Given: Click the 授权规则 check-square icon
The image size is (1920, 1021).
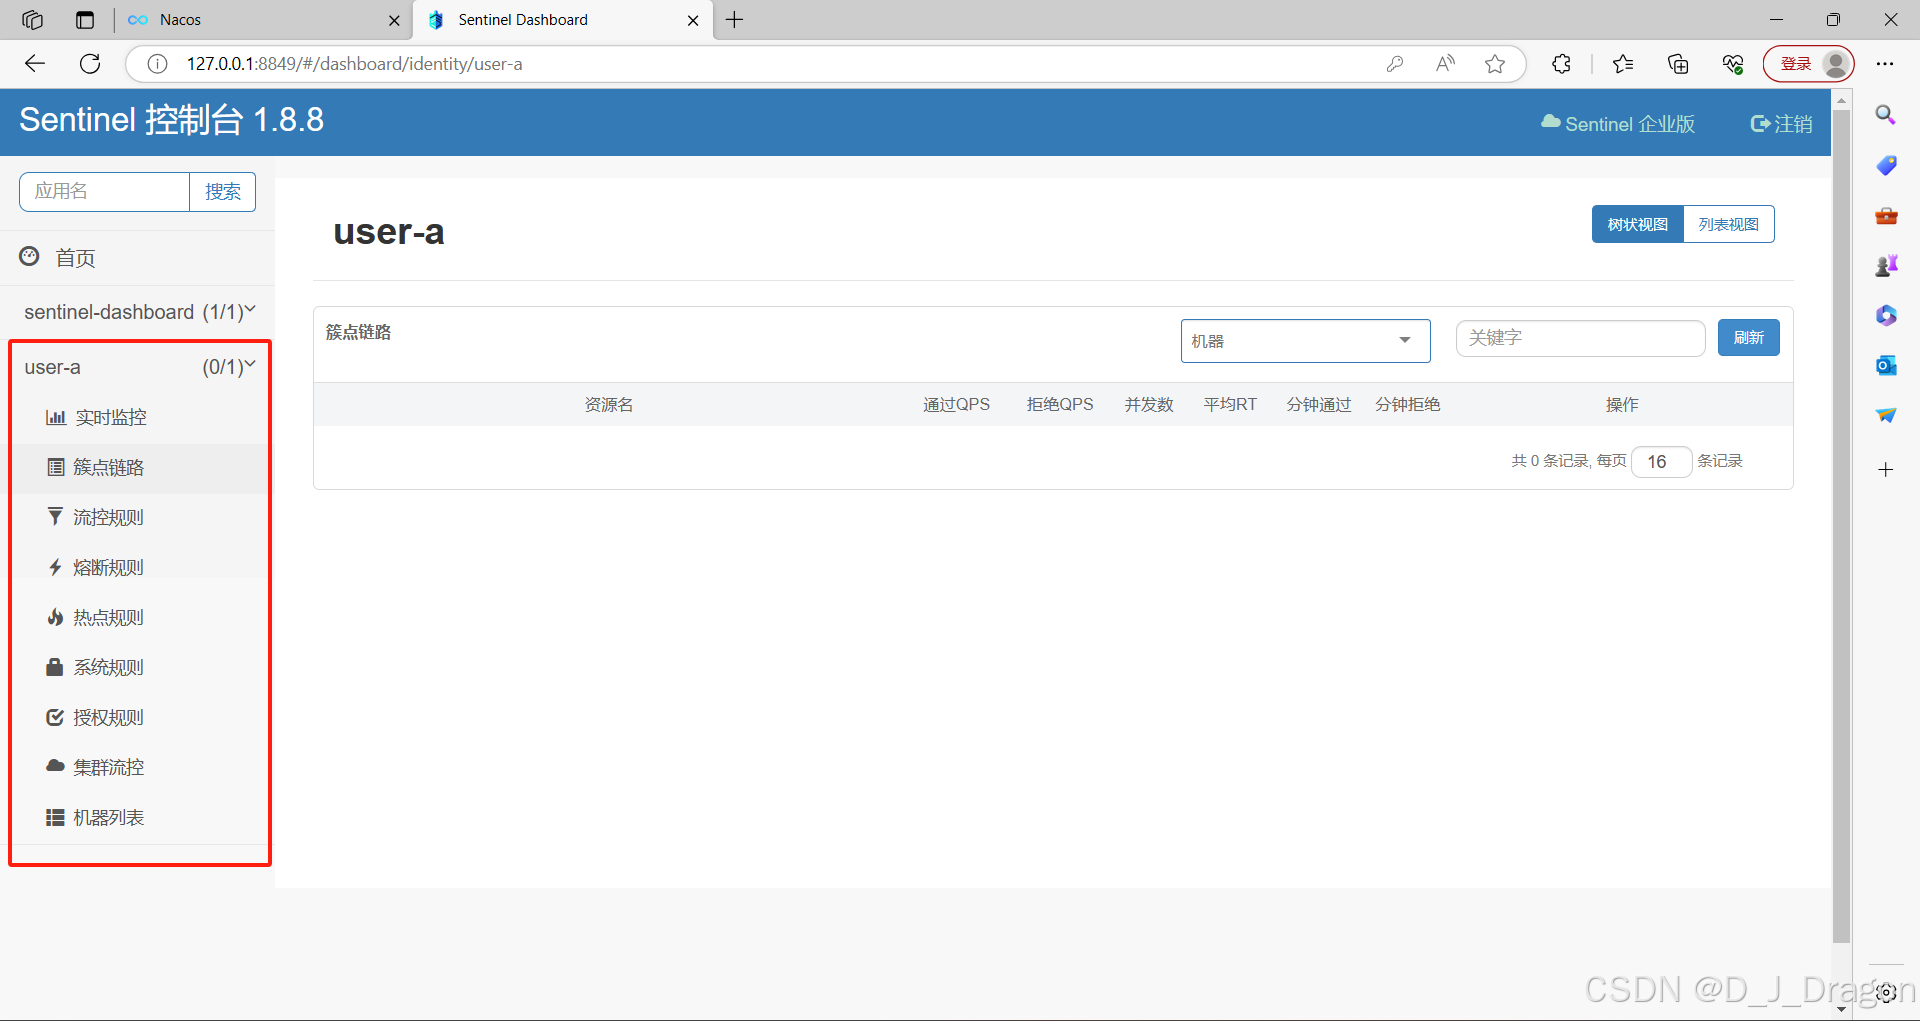Looking at the screenshot, I should [56, 717].
